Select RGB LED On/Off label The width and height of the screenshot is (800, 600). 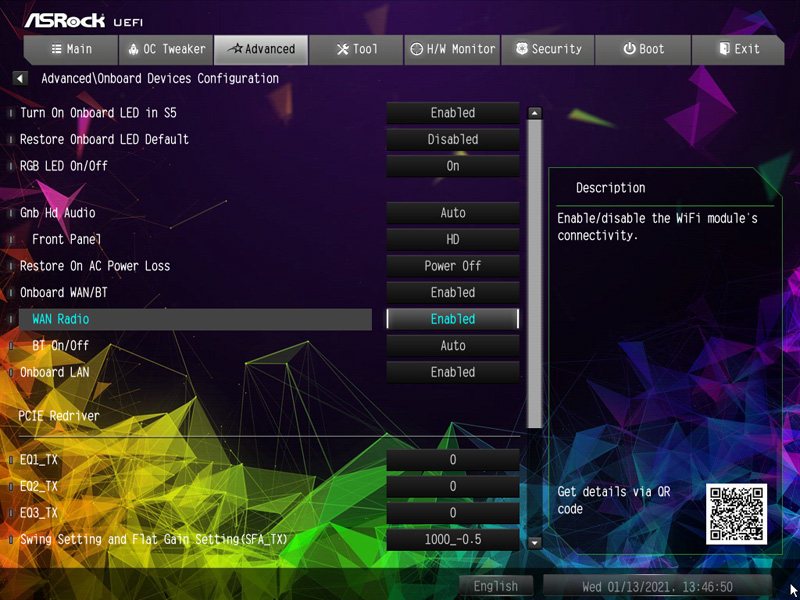point(64,166)
